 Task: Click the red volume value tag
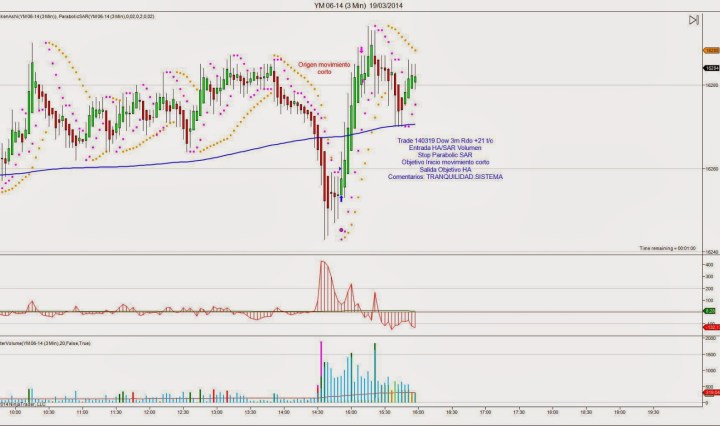coord(710,395)
